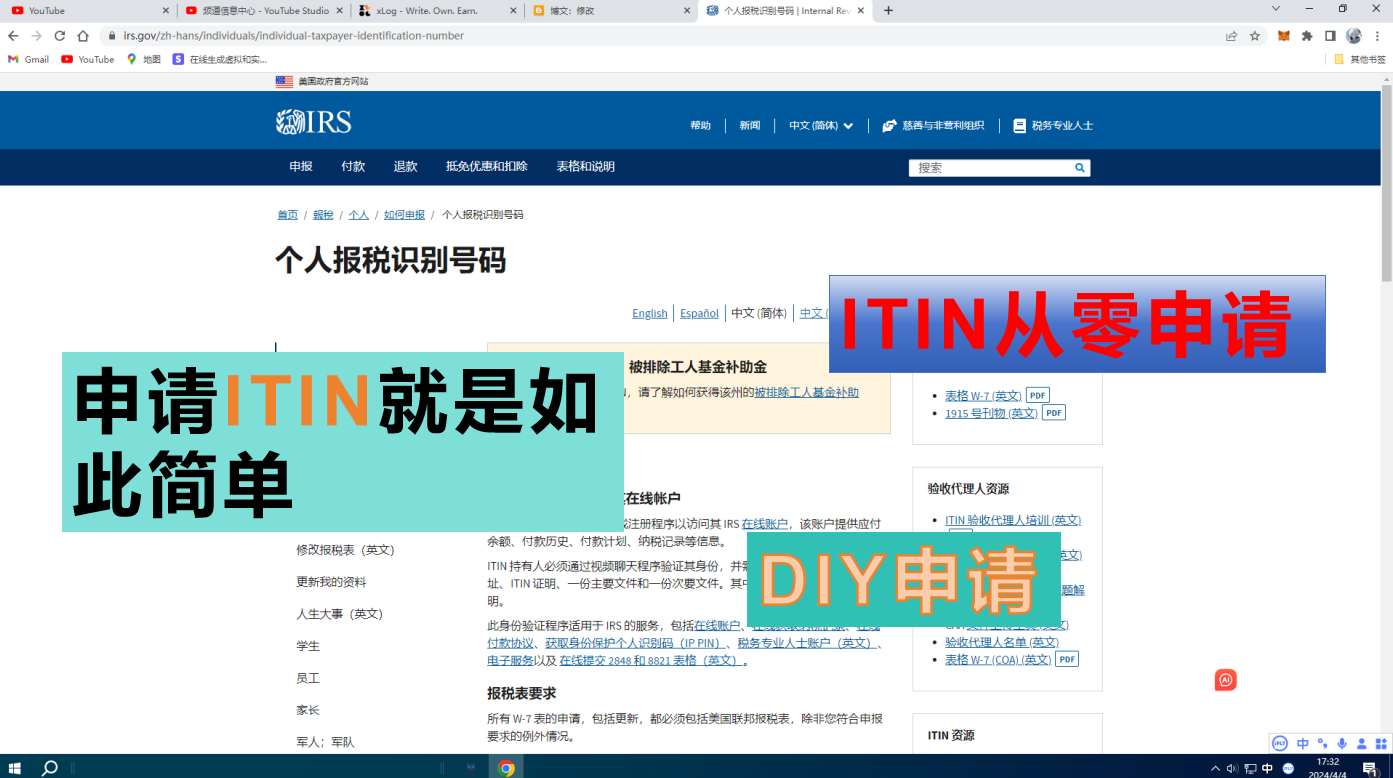
Task: Toggle iFLY microphone voice input
Action: tap(1341, 743)
